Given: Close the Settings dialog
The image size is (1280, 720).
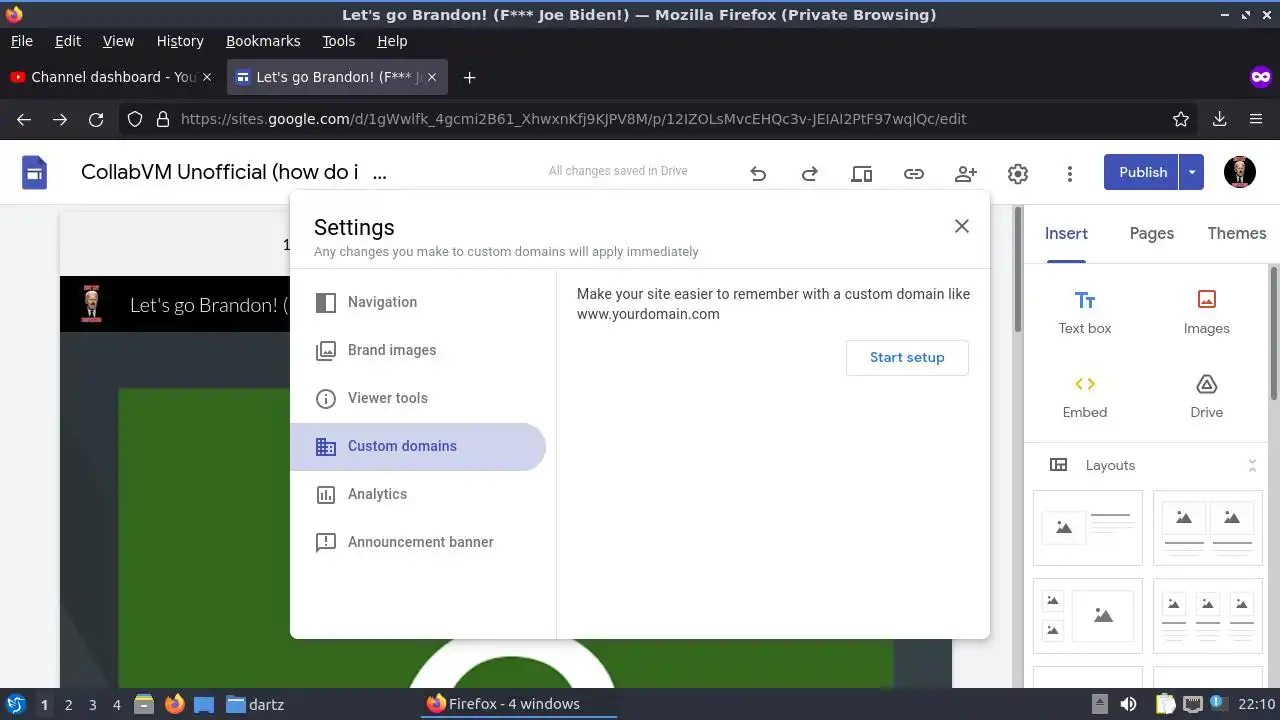Looking at the screenshot, I should point(962,226).
